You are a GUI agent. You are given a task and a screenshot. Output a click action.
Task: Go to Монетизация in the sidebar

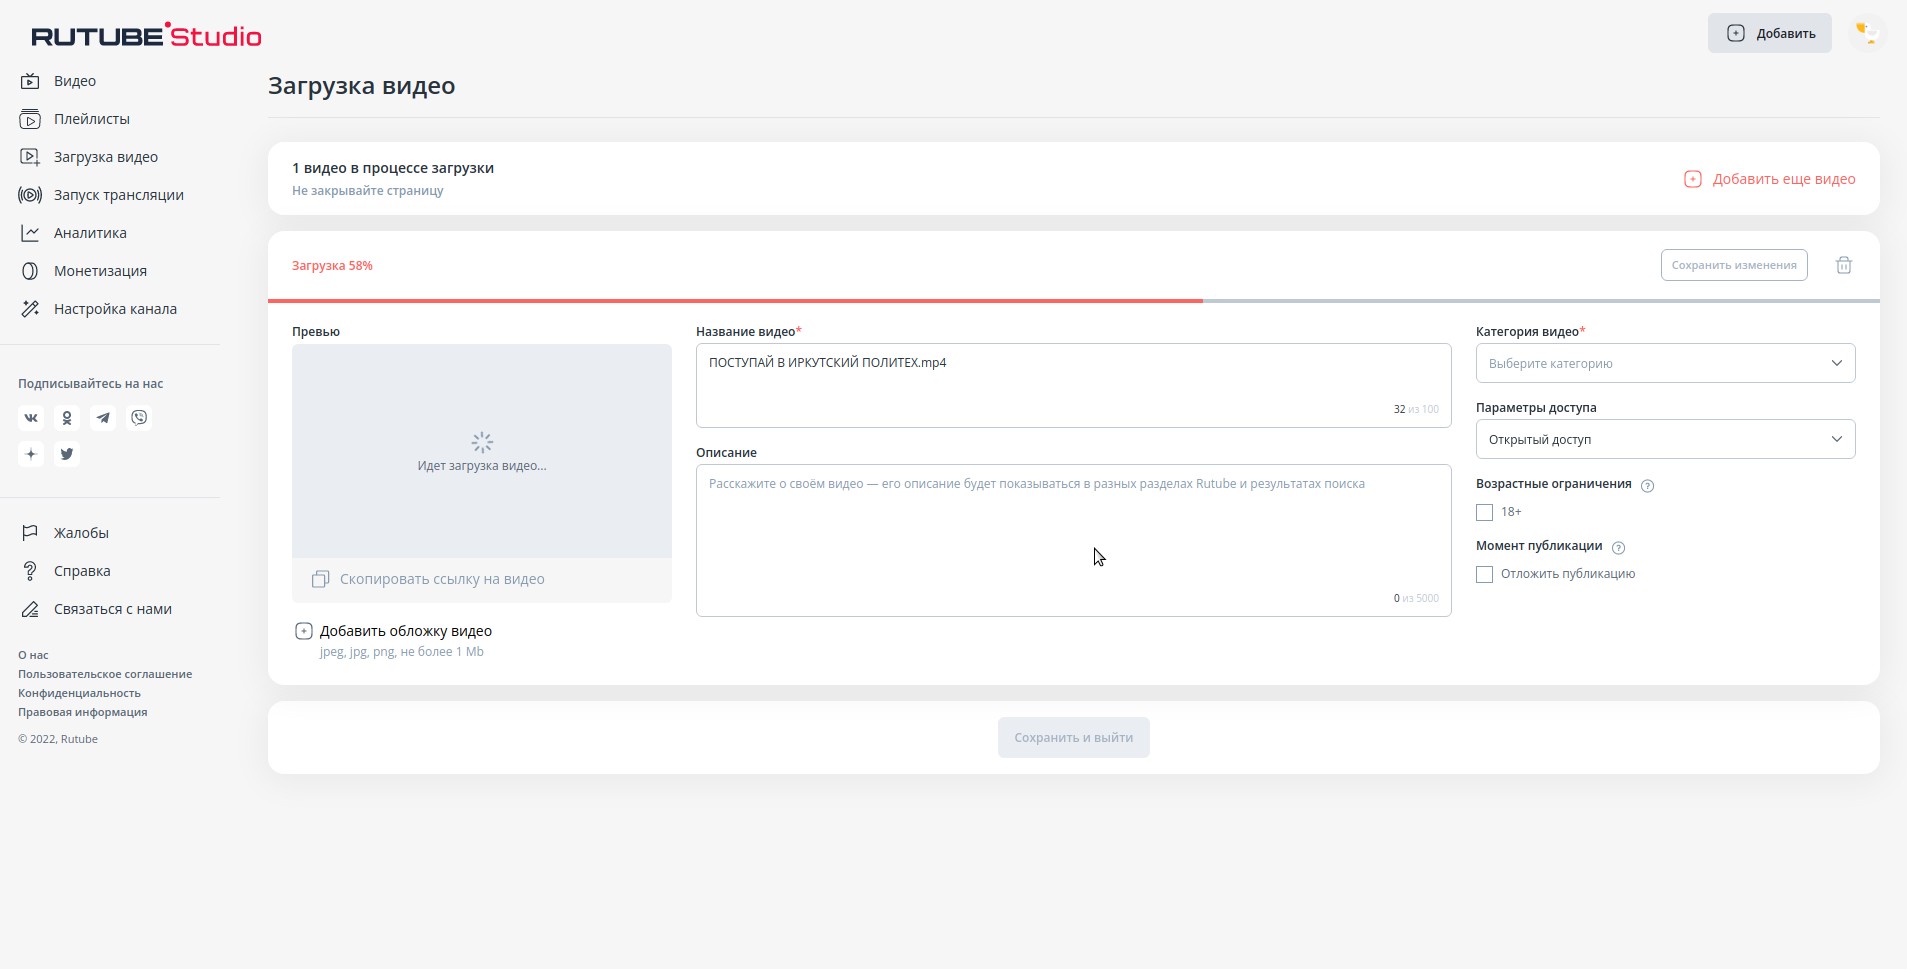100,271
